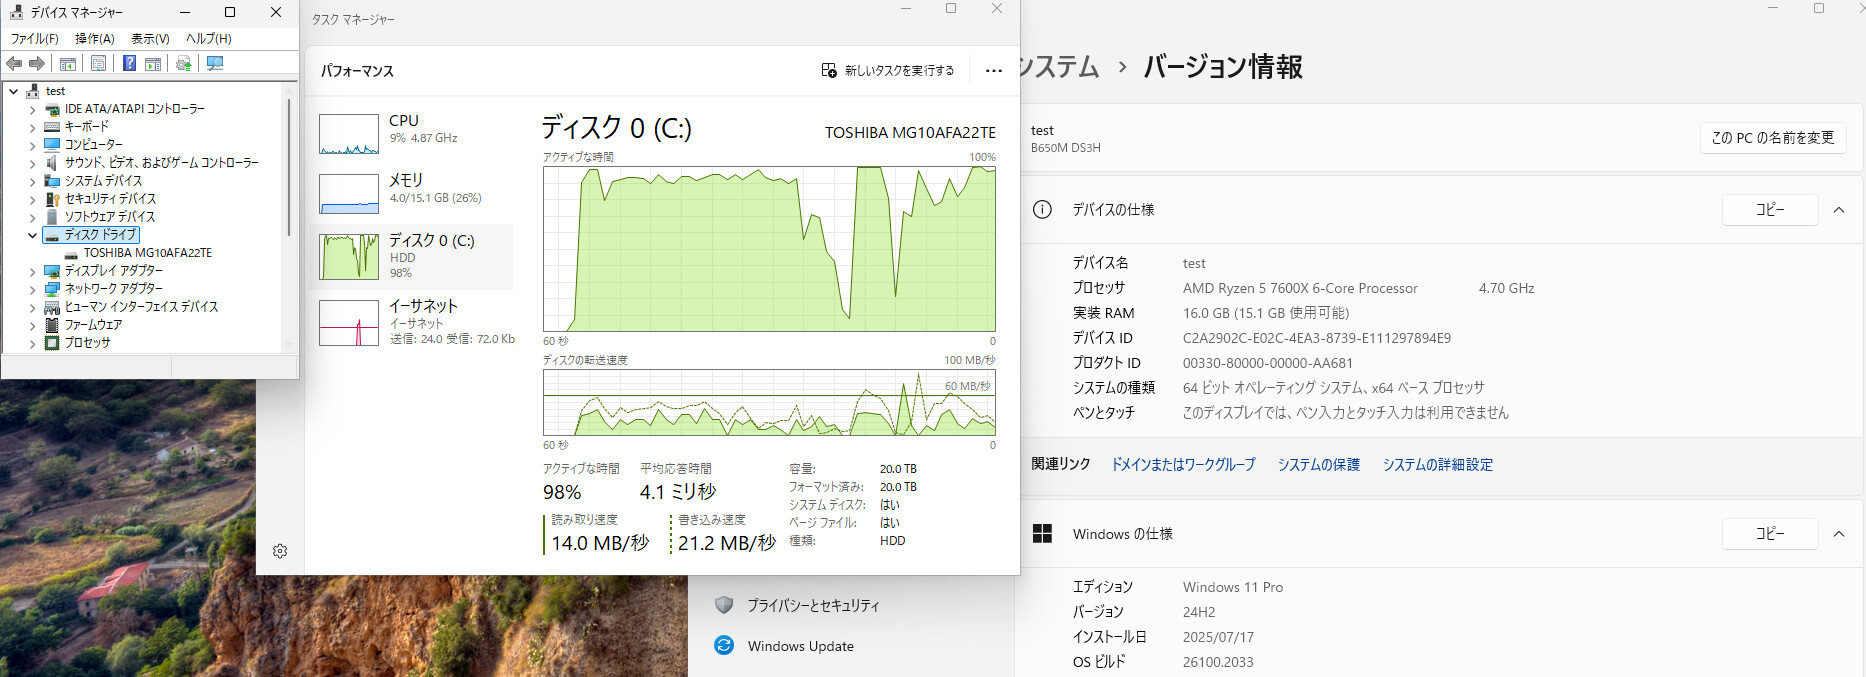Click the info icon beside デバイスの仕様

point(1042,210)
